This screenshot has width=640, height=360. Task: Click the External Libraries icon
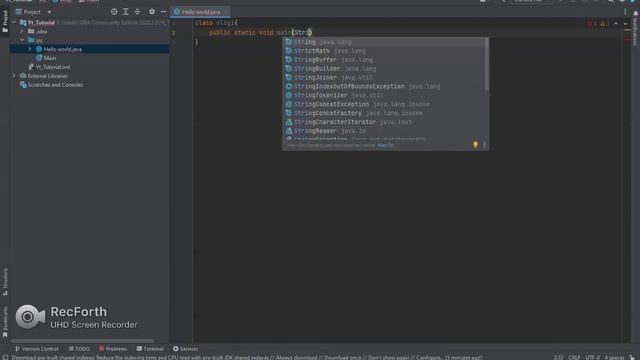click(x=23, y=76)
